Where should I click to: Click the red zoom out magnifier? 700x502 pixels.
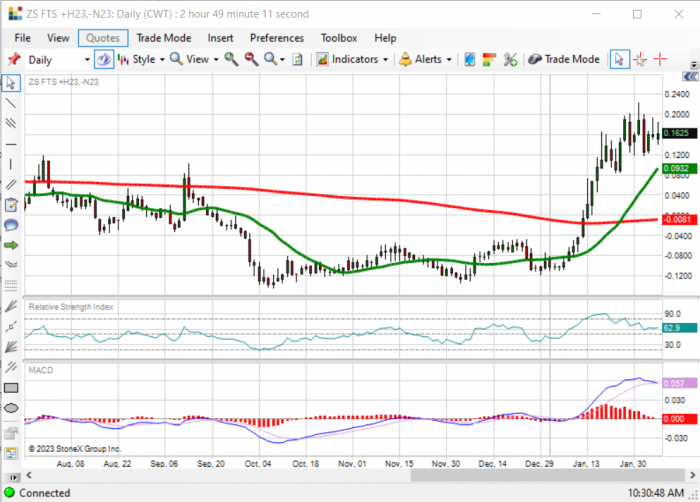click(x=251, y=59)
